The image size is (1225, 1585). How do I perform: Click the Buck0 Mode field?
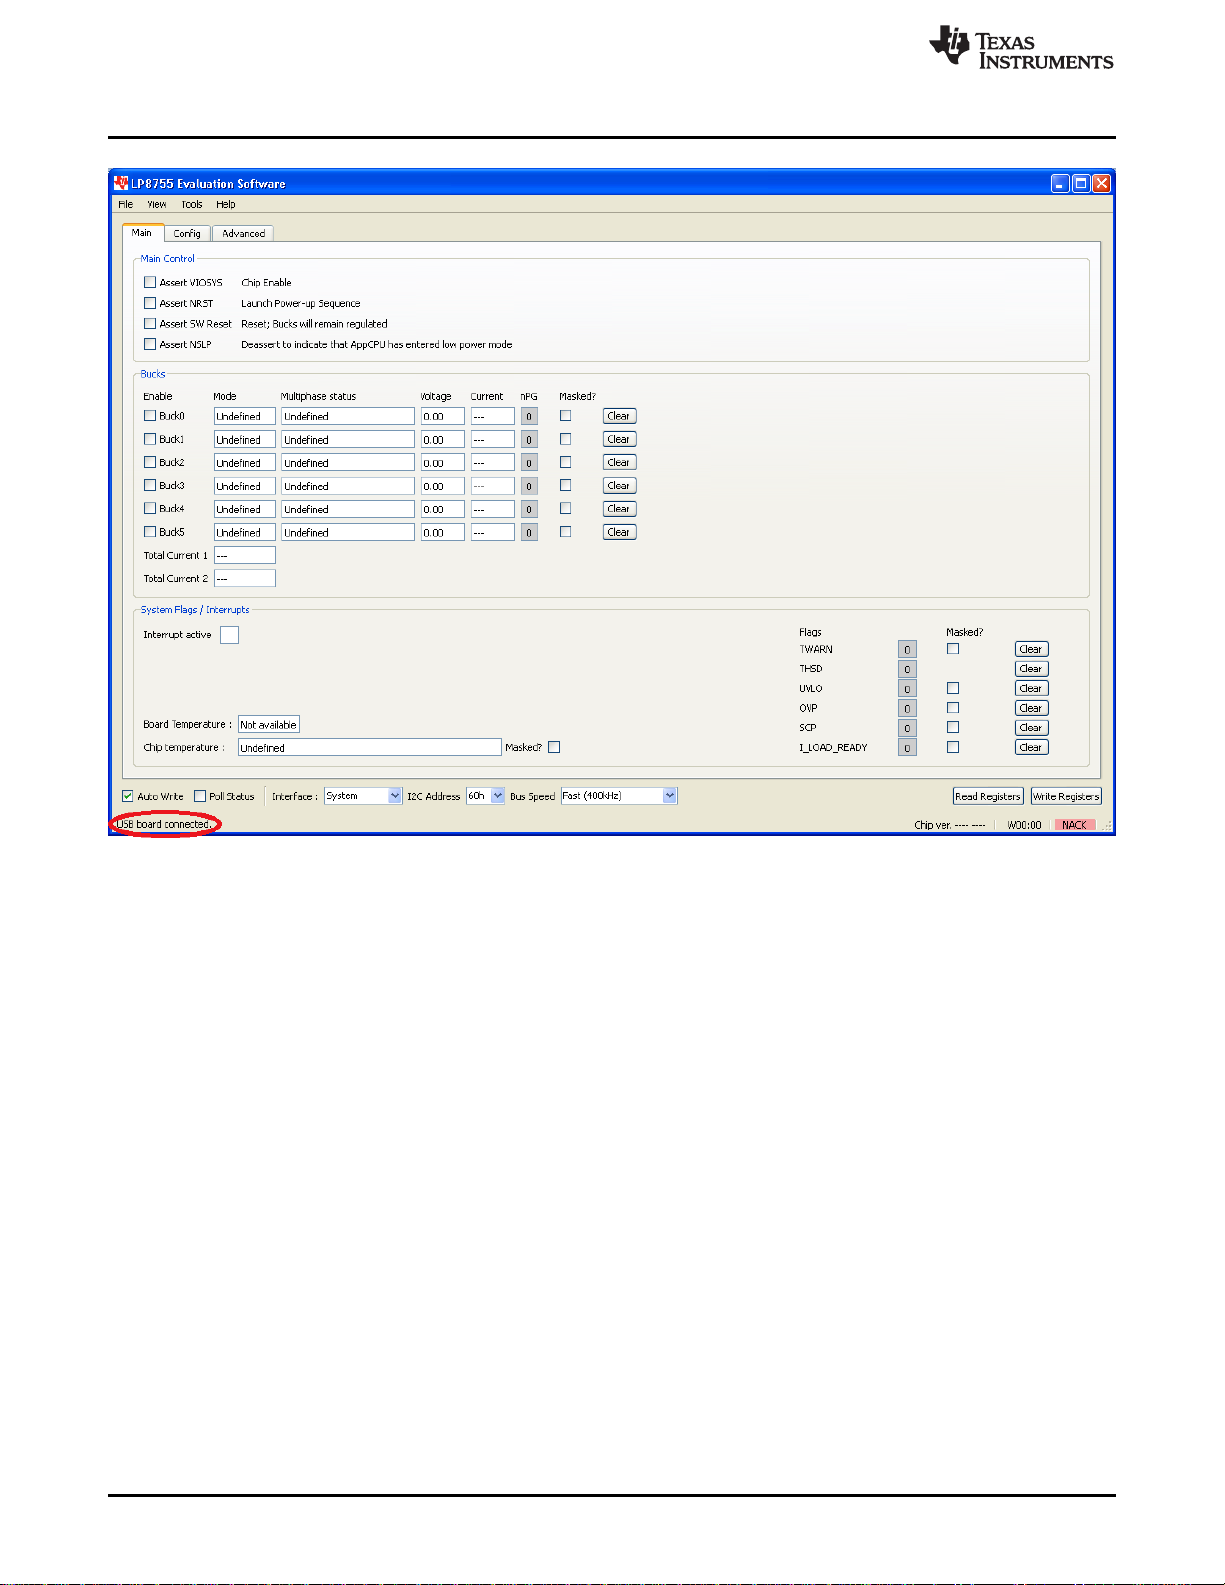tap(245, 416)
